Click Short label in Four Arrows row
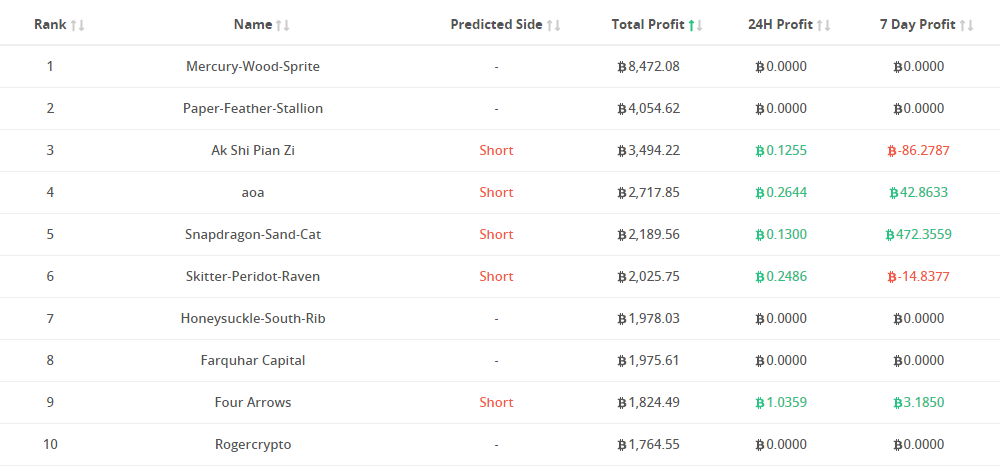The image size is (1000, 466). (x=496, y=402)
